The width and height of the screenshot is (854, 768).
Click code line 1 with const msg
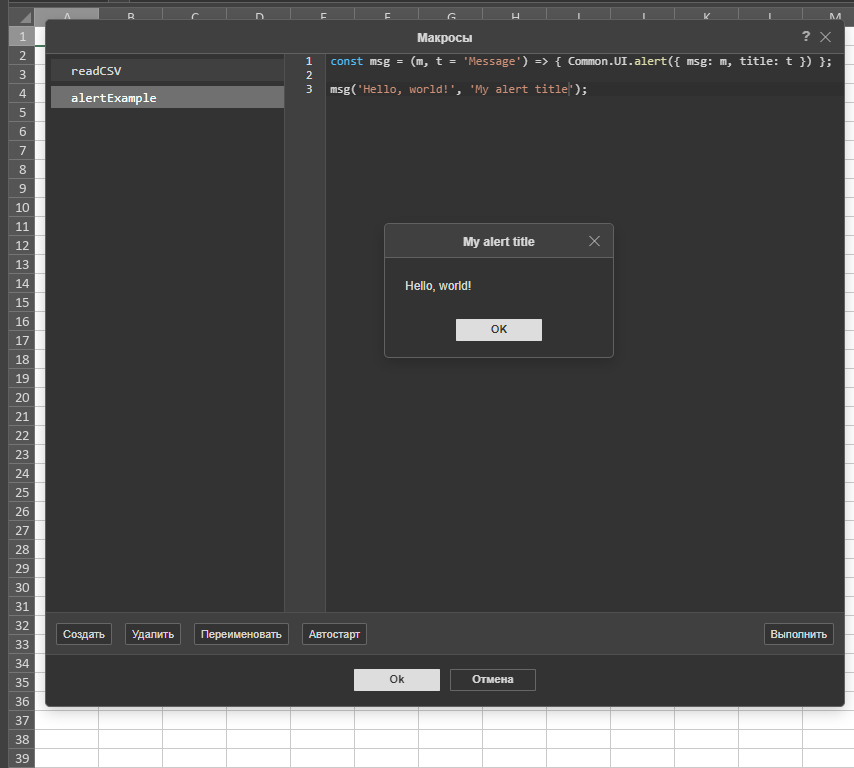click(581, 61)
